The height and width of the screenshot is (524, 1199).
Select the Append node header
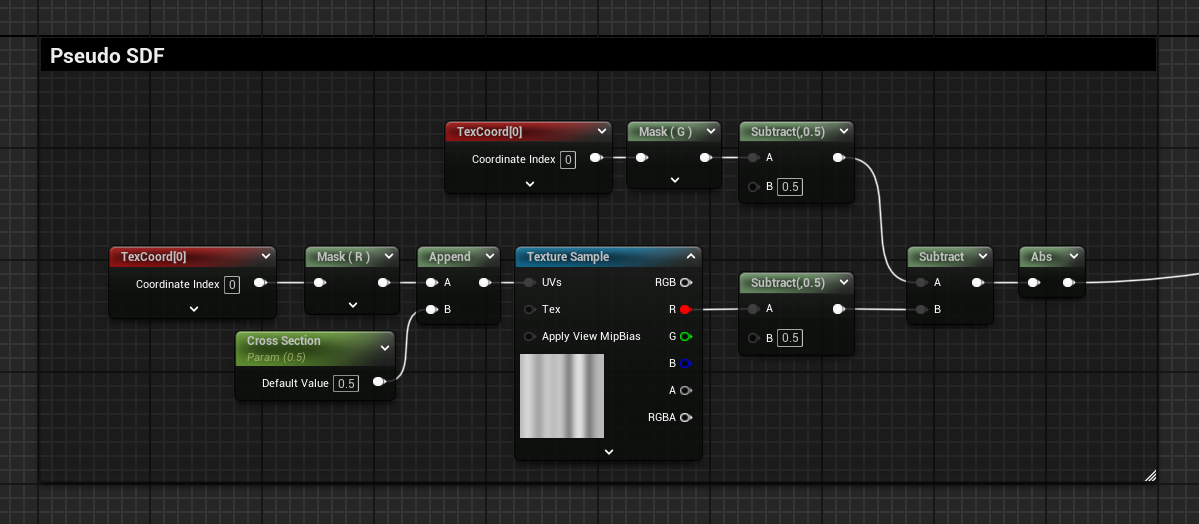click(449, 257)
